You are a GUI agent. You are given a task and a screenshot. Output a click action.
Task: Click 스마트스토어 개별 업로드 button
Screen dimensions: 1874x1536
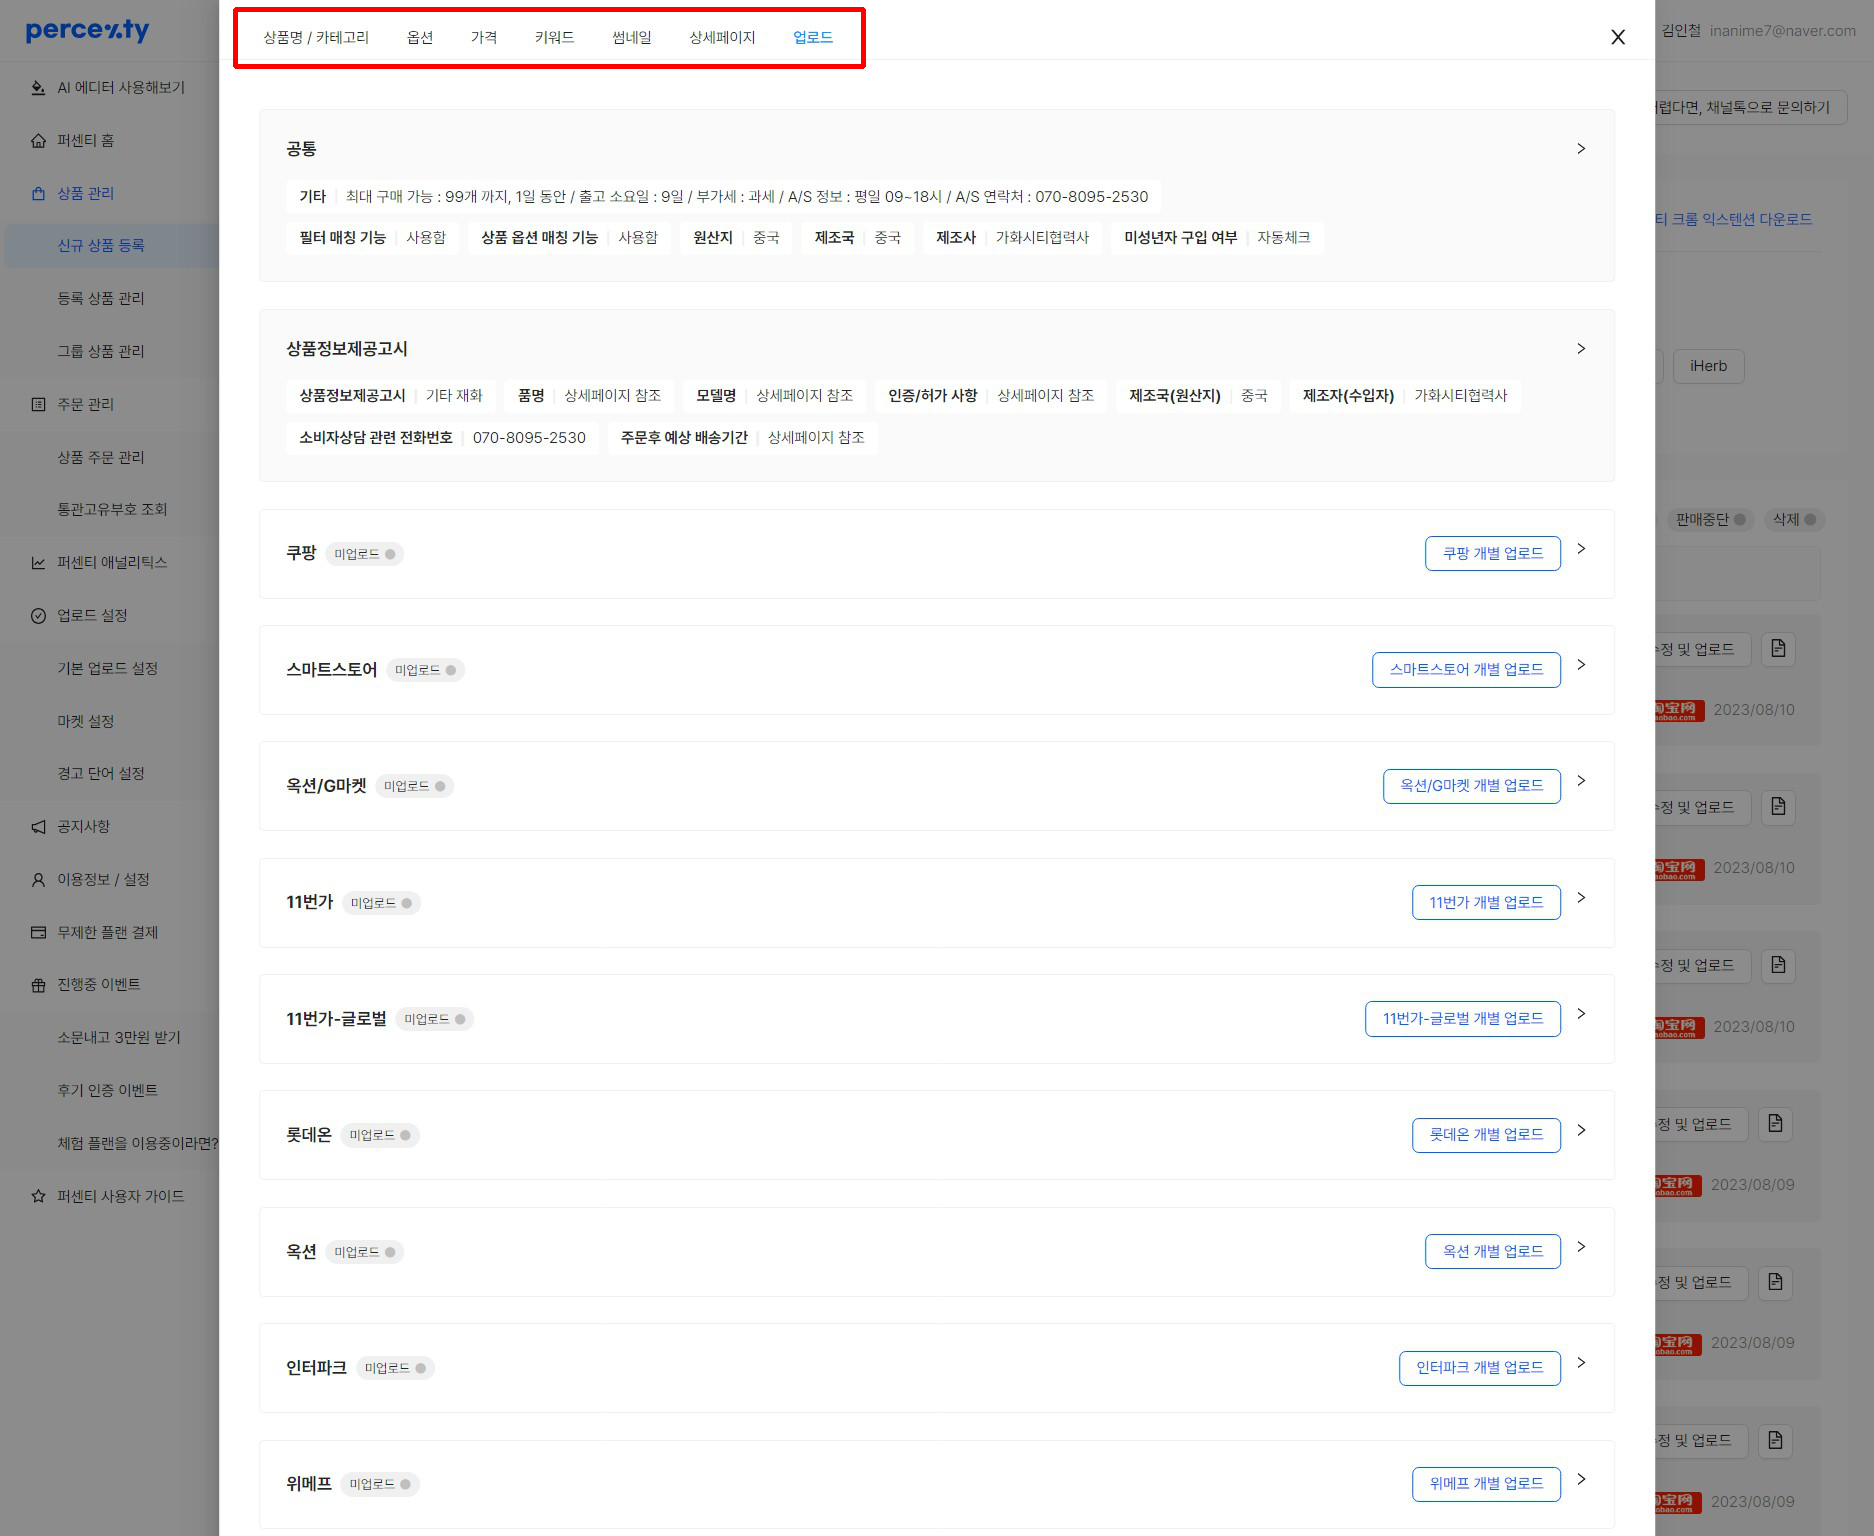[x=1466, y=670]
